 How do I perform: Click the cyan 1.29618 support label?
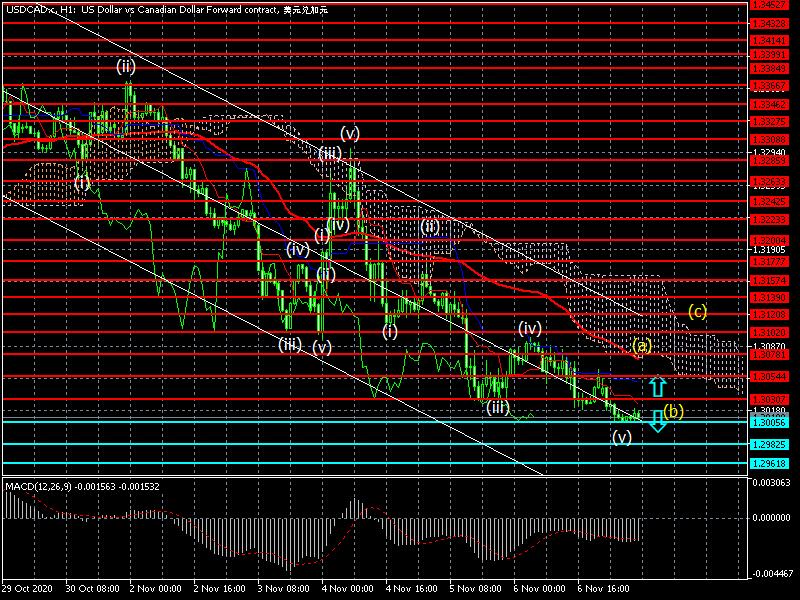[x=769, y=463]
